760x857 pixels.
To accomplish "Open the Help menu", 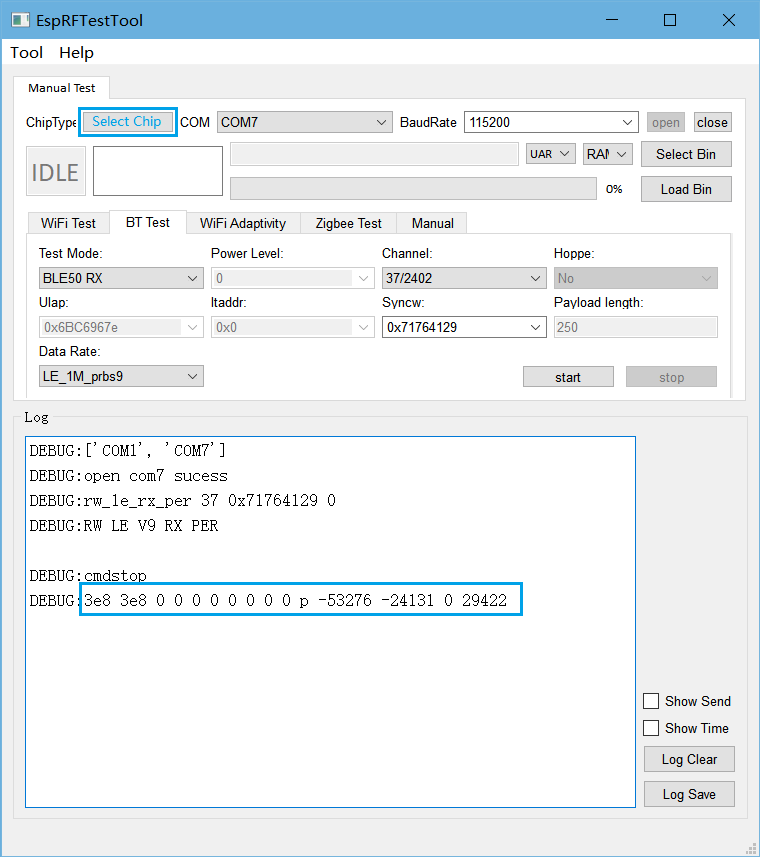I will click(x=76, y=53).
